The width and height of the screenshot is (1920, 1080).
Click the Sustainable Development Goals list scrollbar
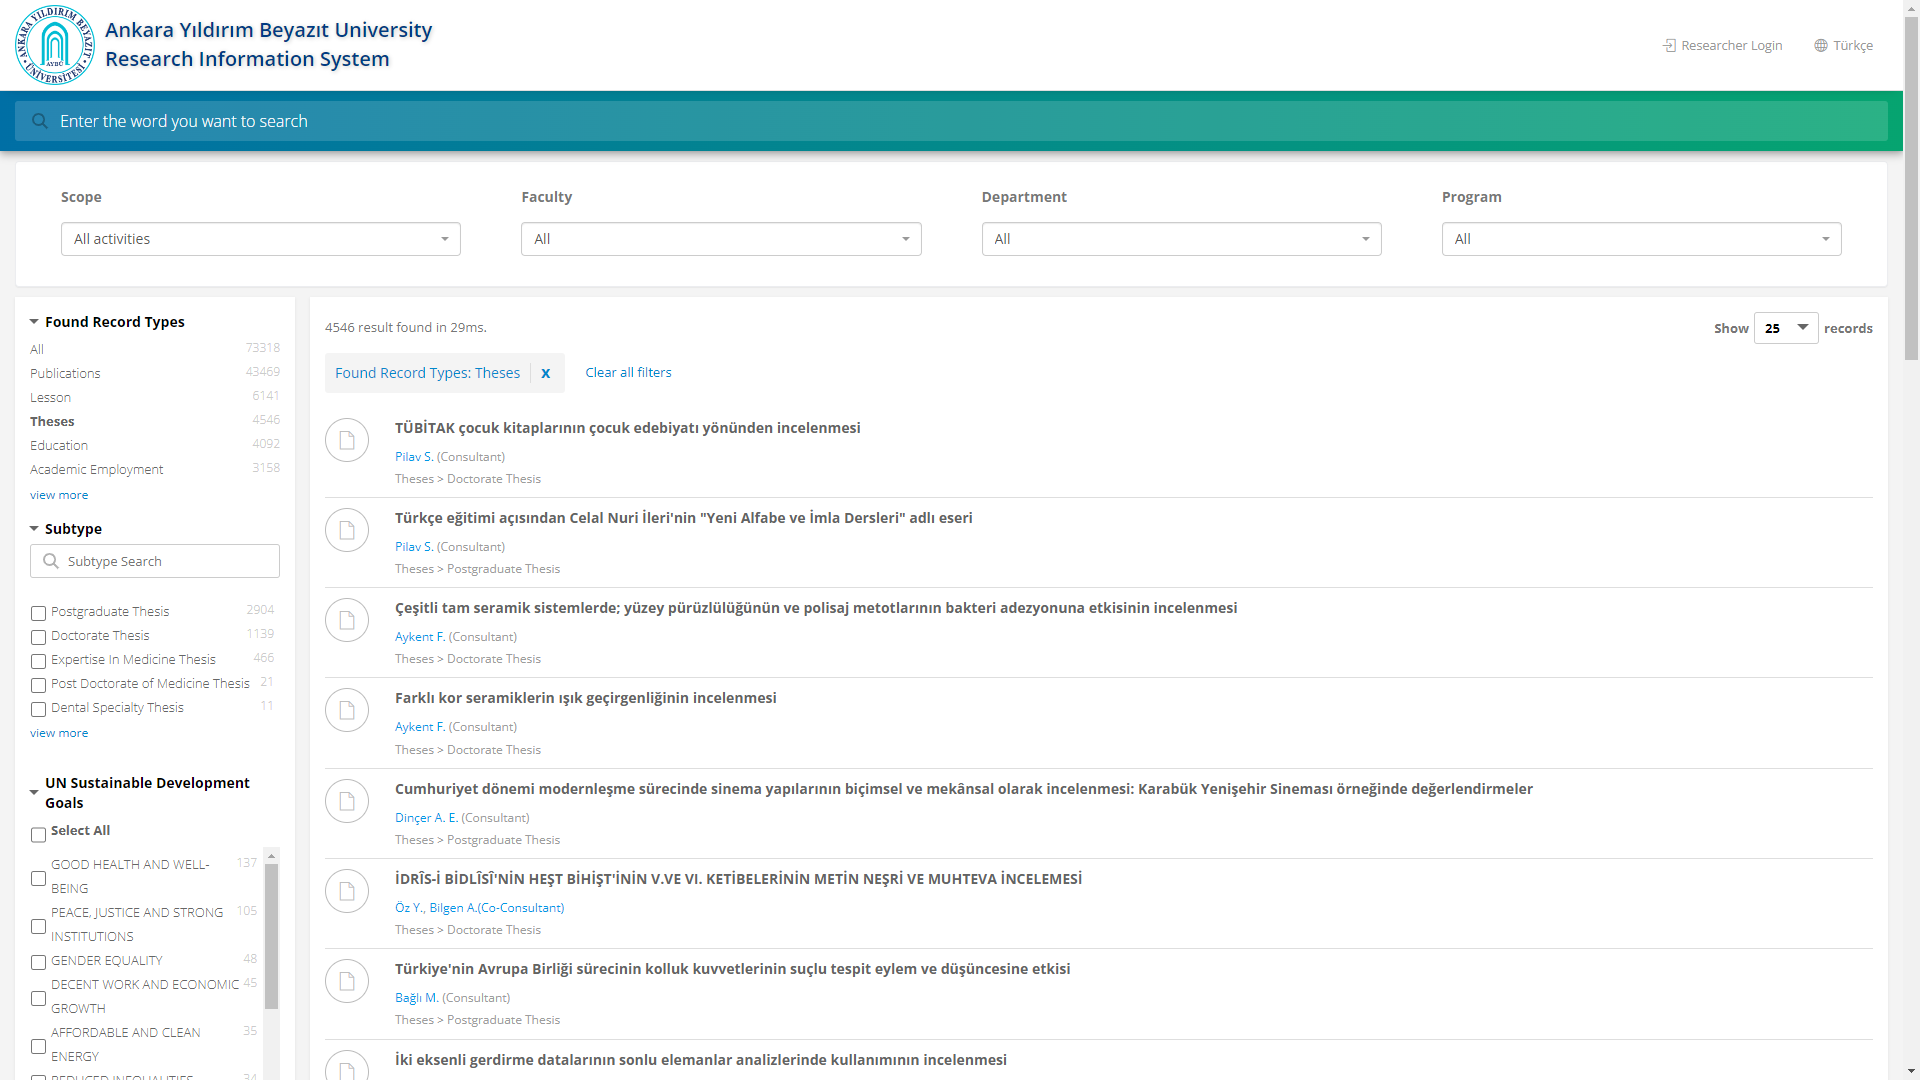pos(271,935)
